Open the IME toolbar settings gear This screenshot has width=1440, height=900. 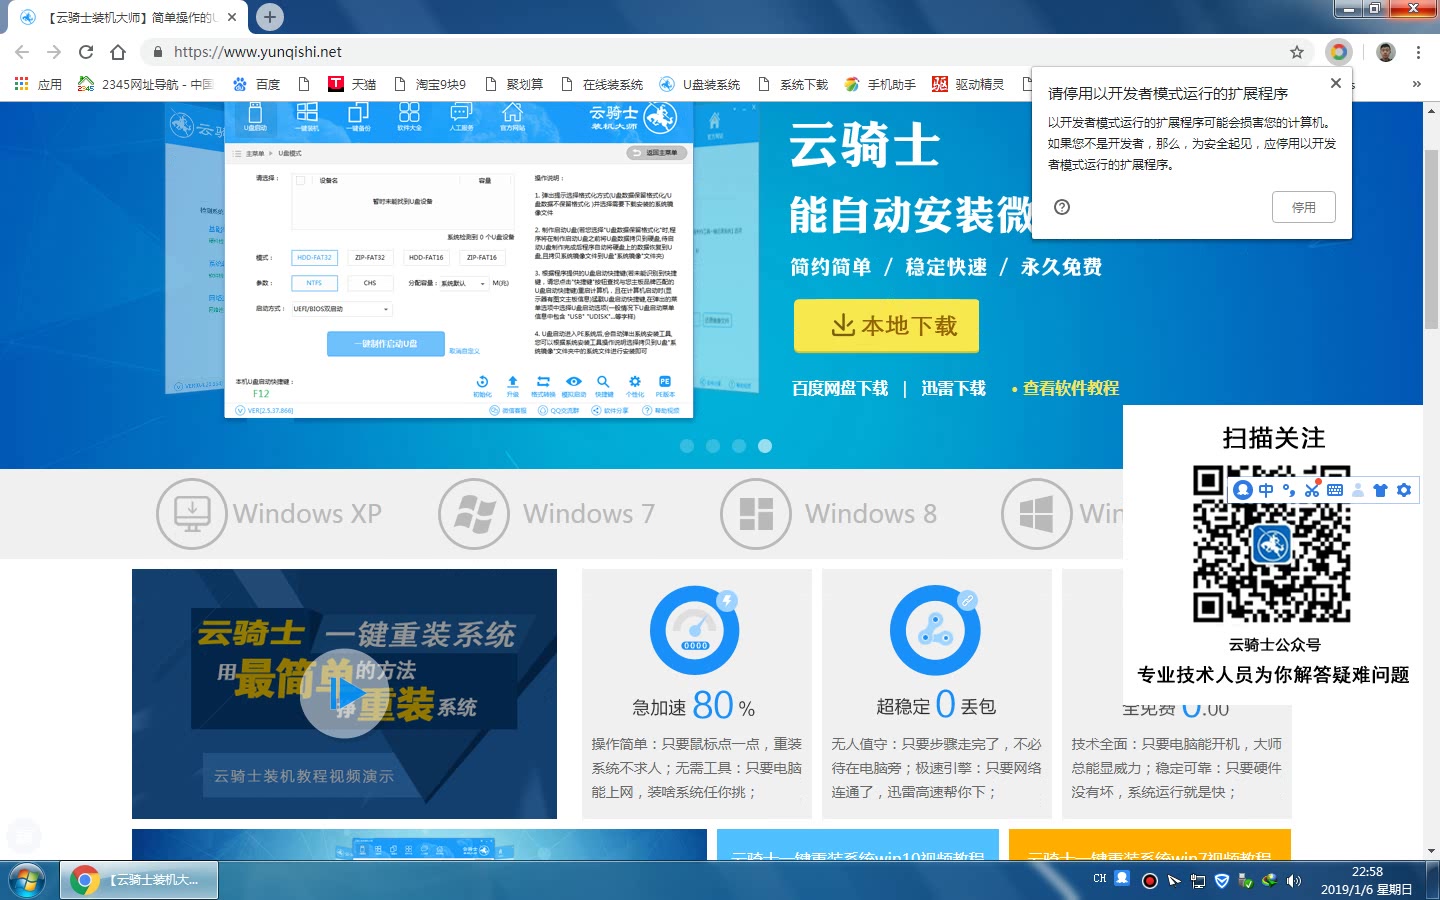click(x=1404, y=490)
